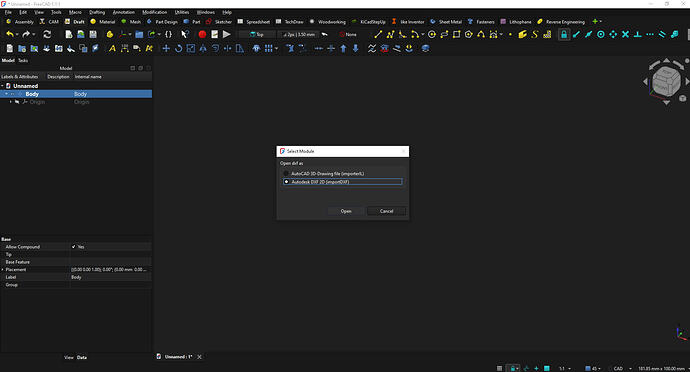Cancel the Select Module dialog
Image resolution: width=690 pixels, height=372 pixels.
click(x=386, y=211)
